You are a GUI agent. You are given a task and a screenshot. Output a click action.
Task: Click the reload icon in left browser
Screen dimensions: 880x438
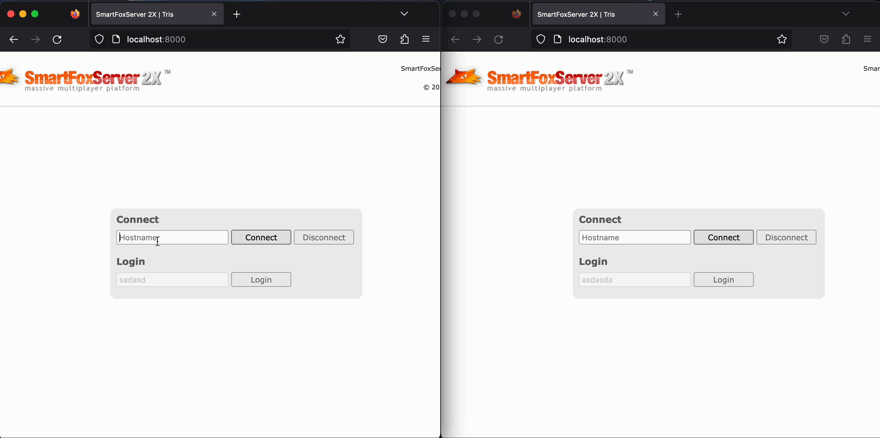(x=57, y=39)
